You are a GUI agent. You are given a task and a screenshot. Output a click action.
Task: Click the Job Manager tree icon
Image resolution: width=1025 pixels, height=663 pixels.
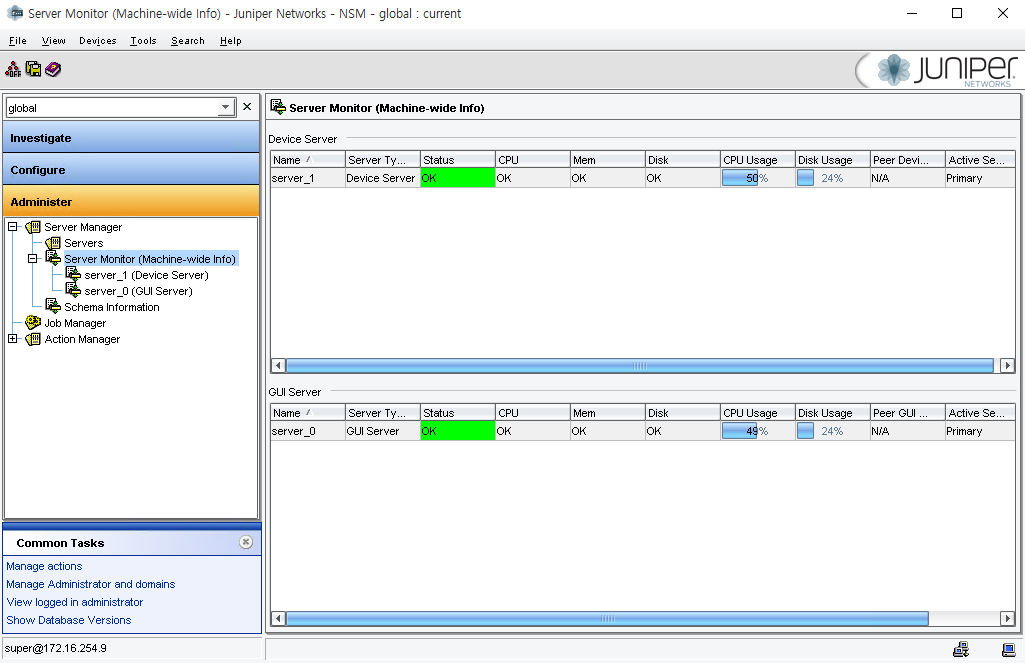33,322
